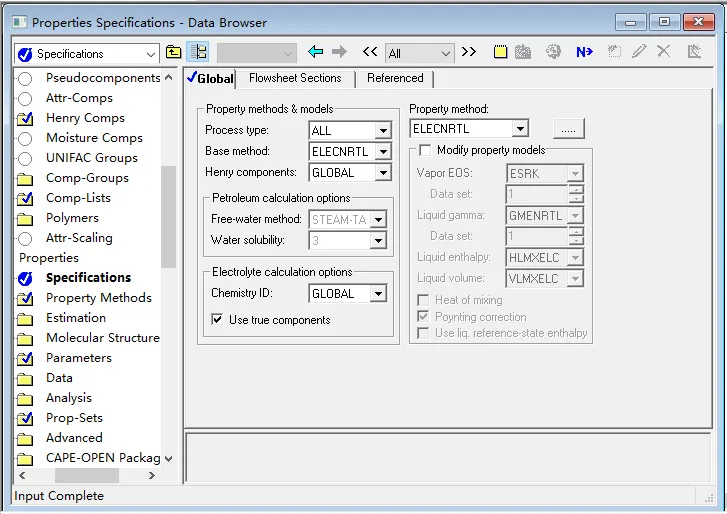Click the Up One Level folder icon

click(x=173, y=52)
